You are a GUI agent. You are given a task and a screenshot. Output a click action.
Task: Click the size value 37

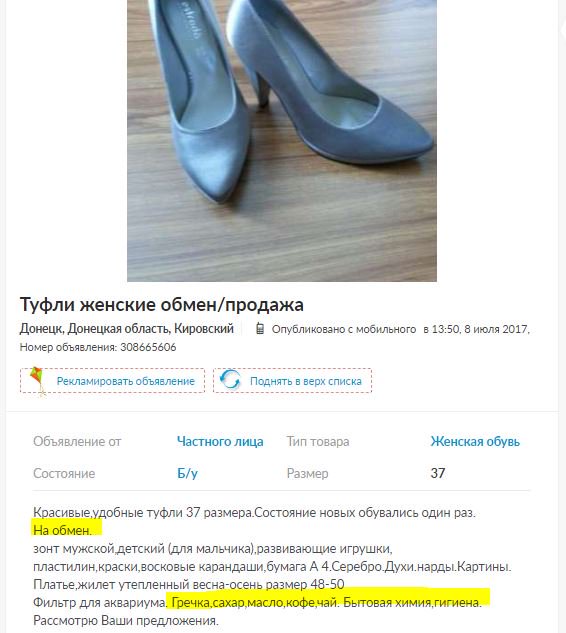tap(438, 473)
